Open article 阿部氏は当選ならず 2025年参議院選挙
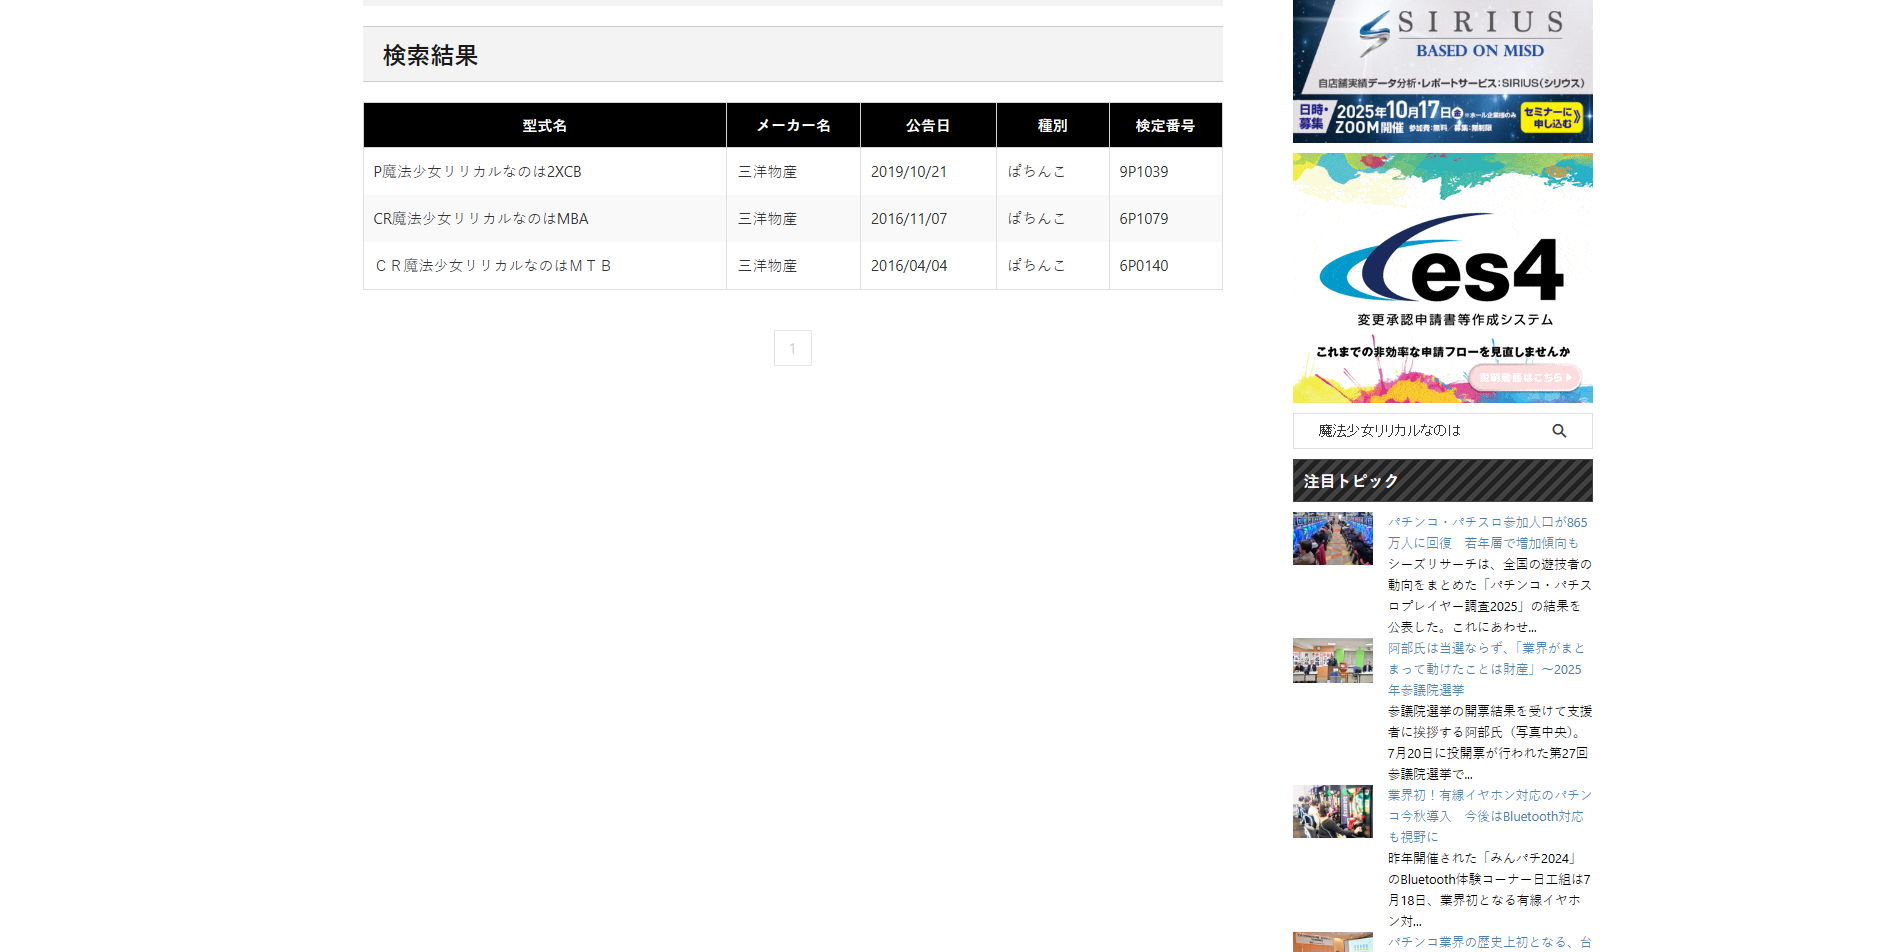This screenshot has height=952, width=1903. (x=1486, y=669)
